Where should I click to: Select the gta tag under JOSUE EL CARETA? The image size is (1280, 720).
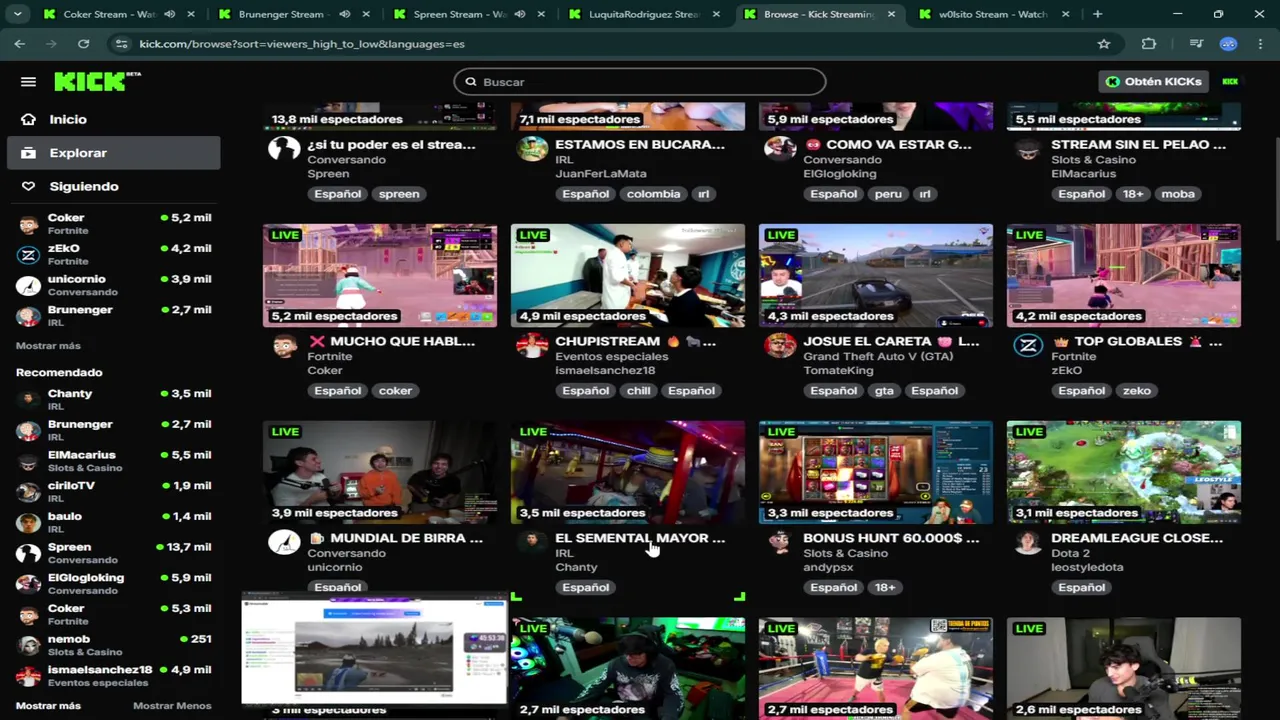884,391
